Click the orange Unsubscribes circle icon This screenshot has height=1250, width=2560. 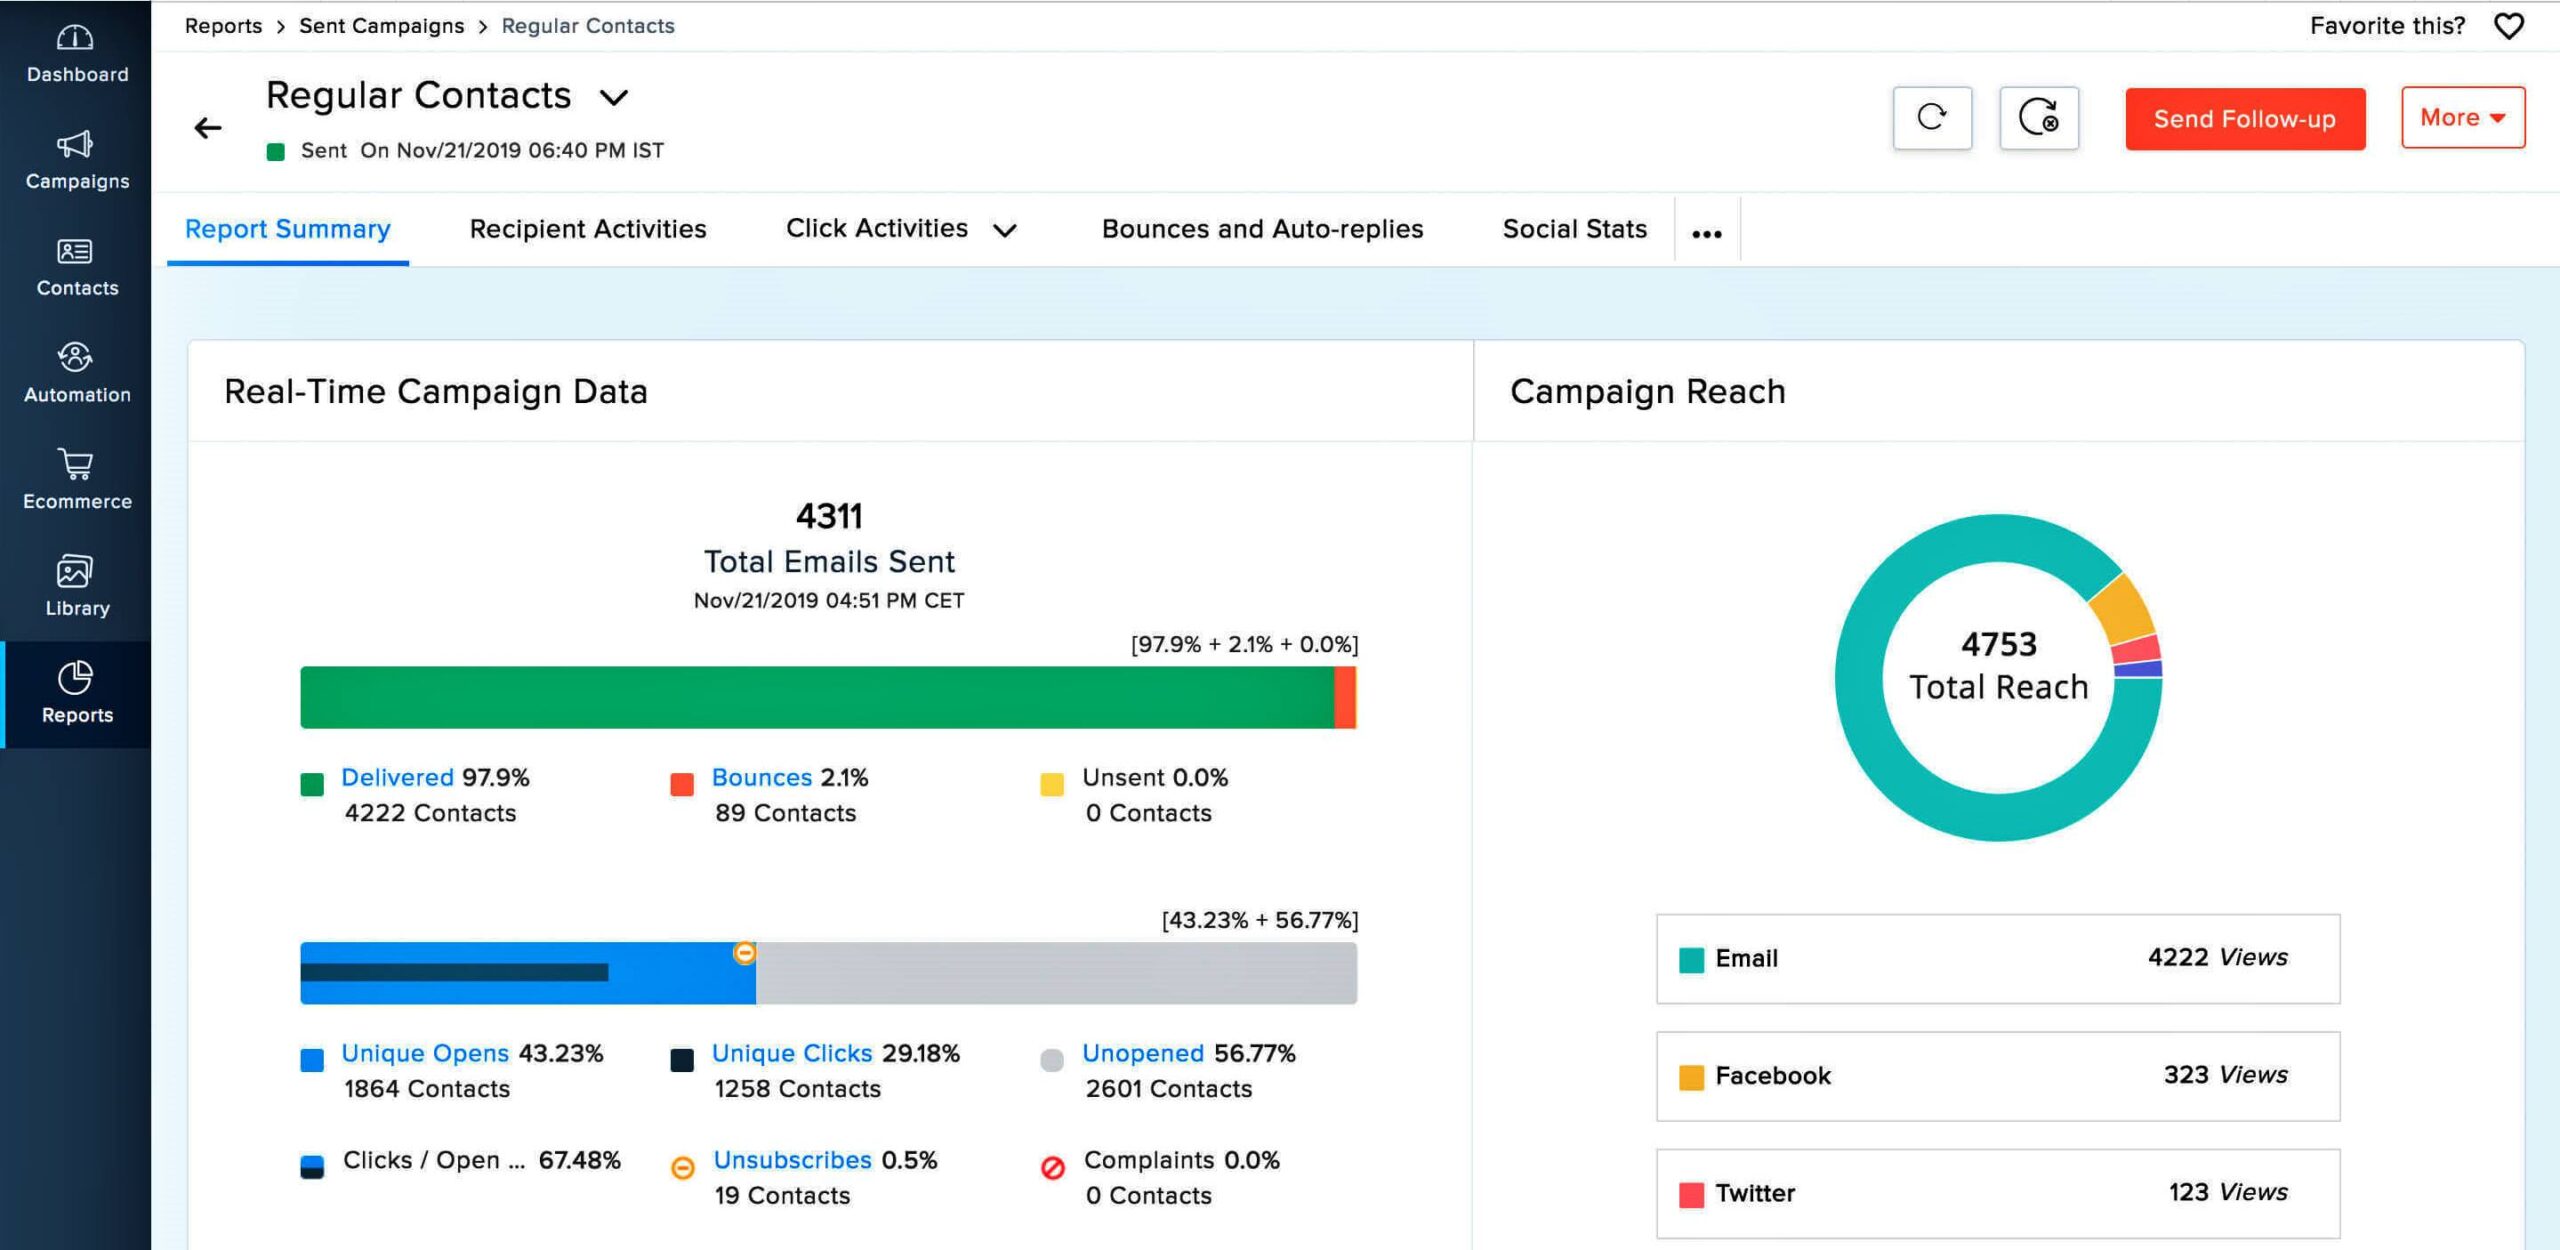coord(682,1167)
